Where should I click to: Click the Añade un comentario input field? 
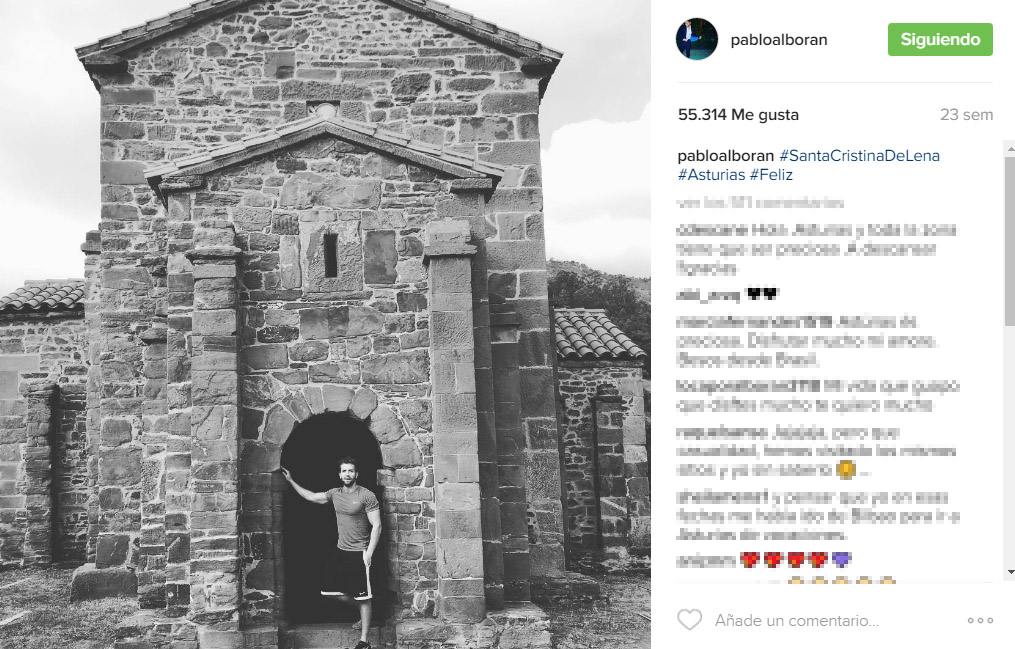(x=796, y=620)
